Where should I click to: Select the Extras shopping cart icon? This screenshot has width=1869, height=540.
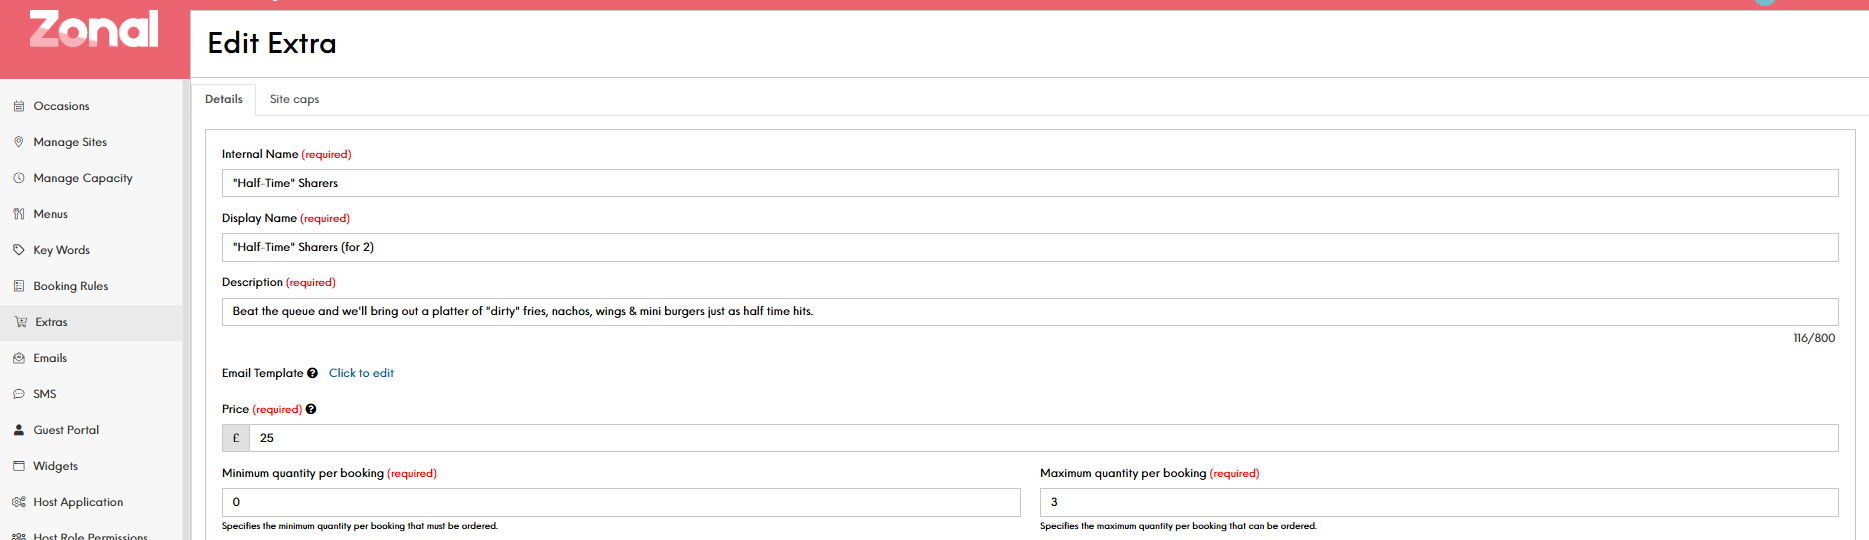[21, 322]
